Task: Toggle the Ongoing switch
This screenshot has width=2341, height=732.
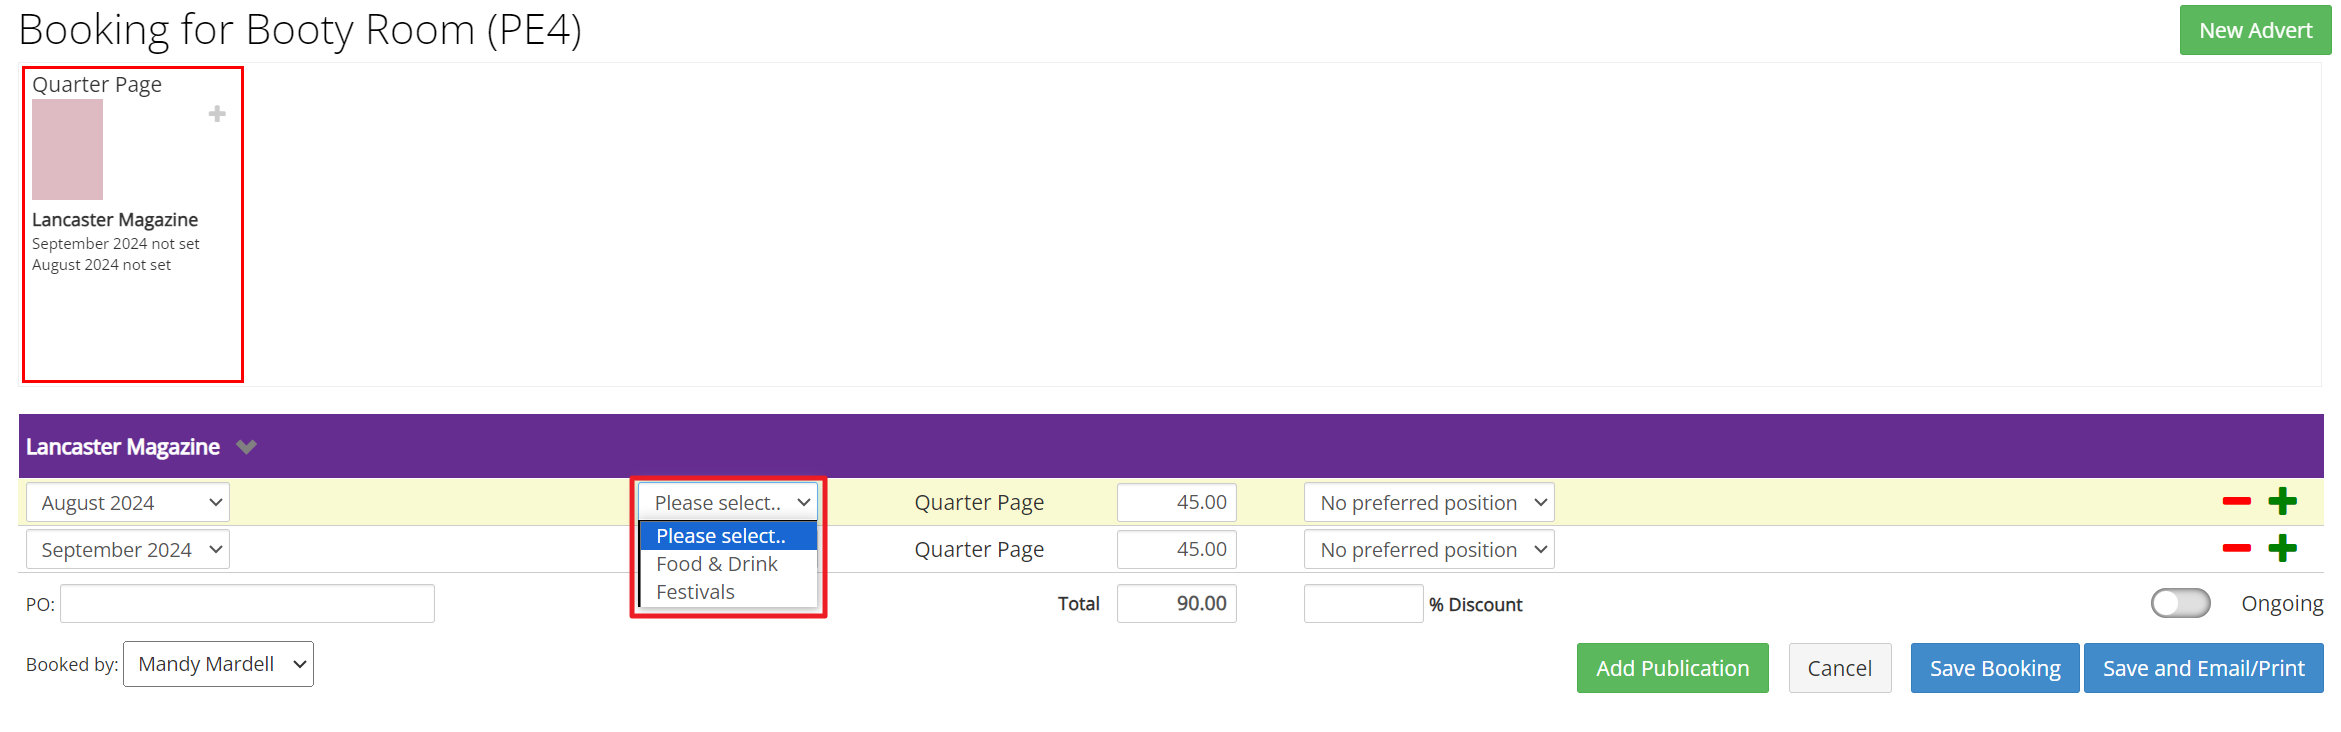Action: (x=2180, y=603)
